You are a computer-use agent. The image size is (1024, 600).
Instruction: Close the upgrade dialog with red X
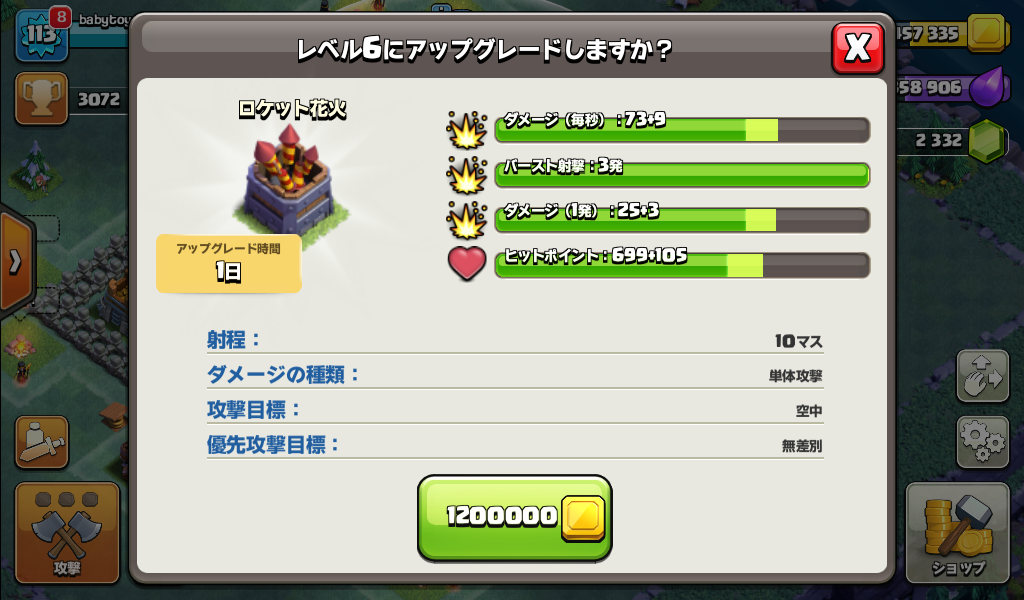[x=857, y=48]
